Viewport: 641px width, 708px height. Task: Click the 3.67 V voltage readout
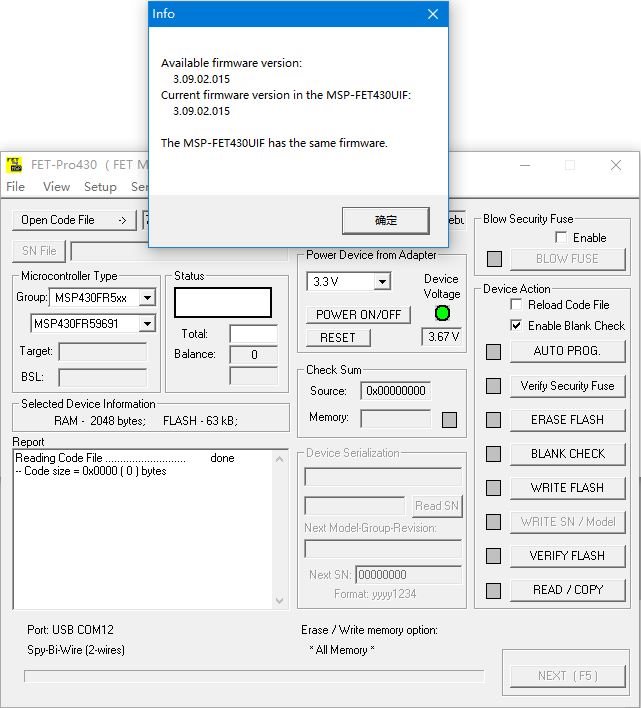(x=442, y=337)
